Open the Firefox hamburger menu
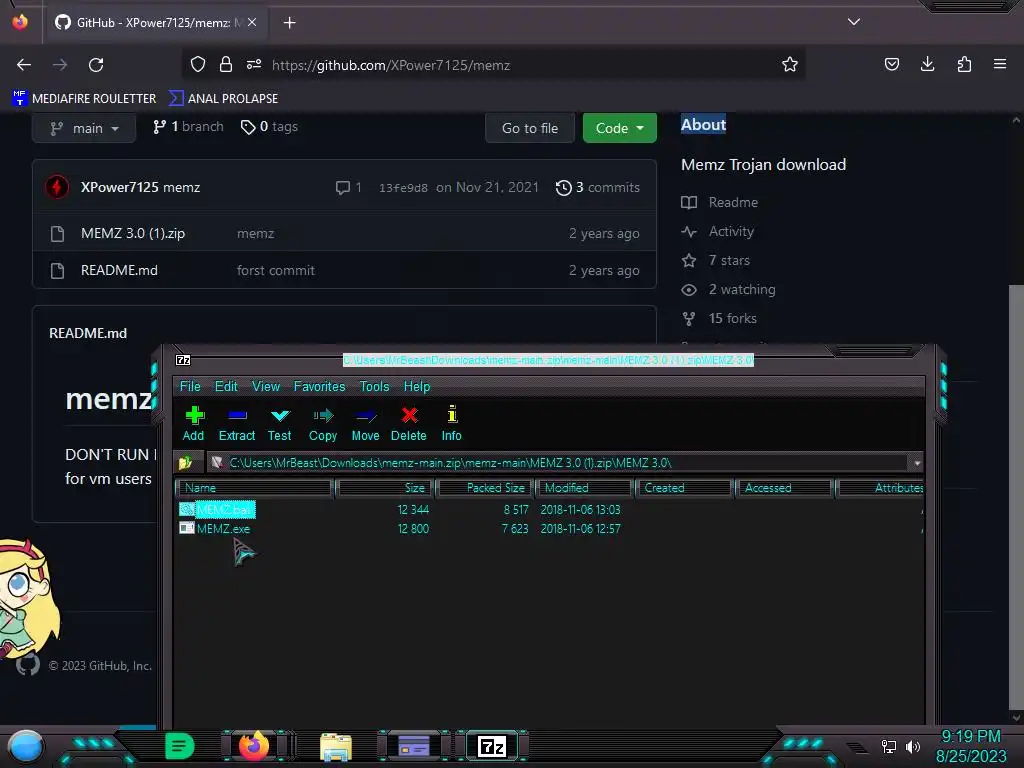The width and height of the screenshot is (1024, 768). pyautogui.click(x=1000, y=64)
